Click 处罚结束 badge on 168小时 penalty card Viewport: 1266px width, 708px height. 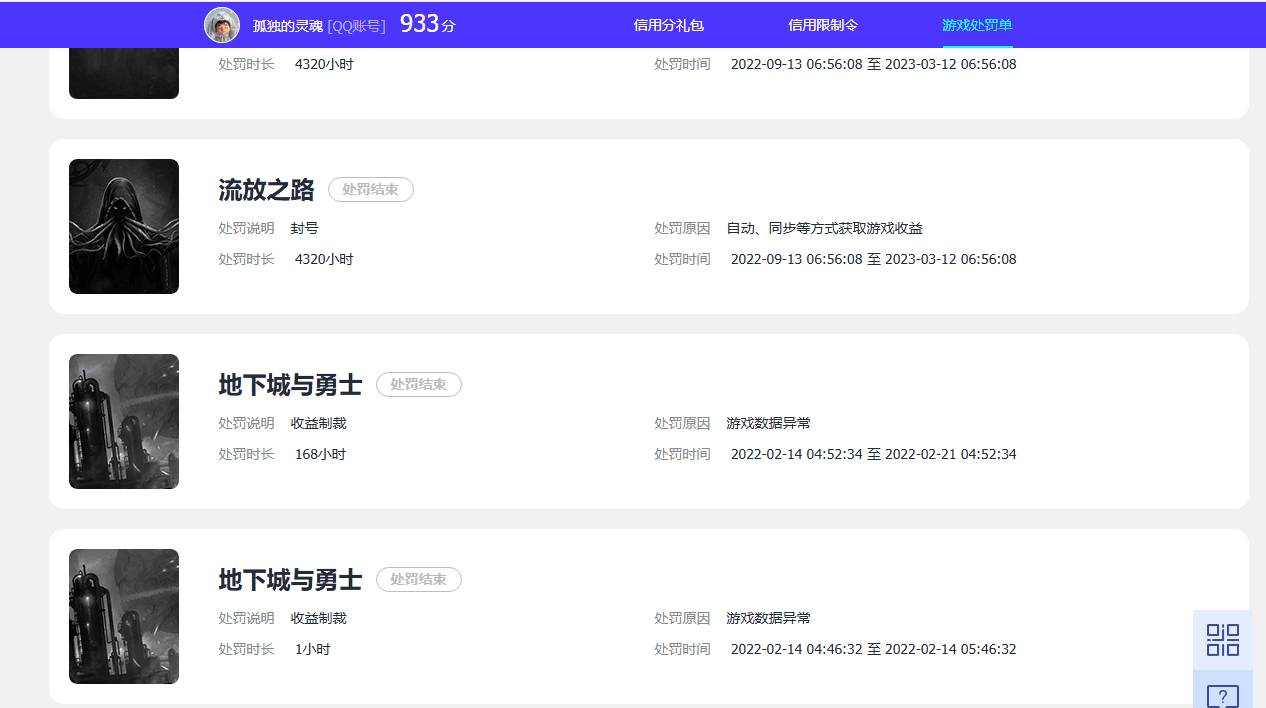[418, 385]
